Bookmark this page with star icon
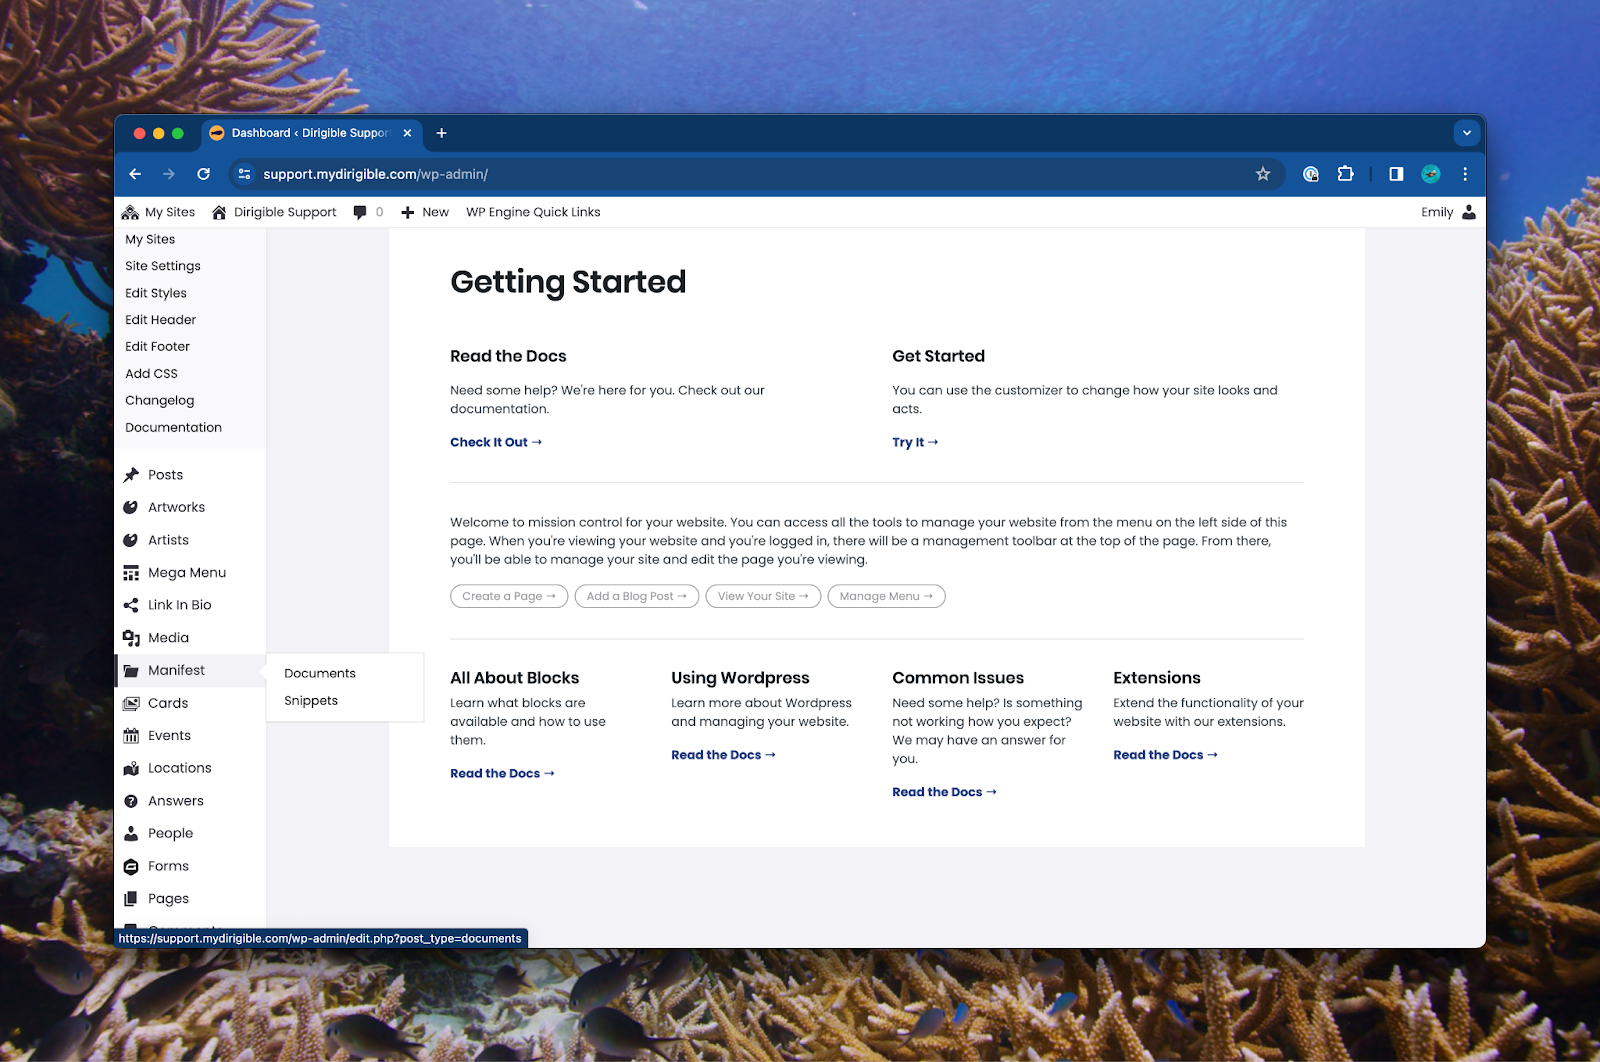1600x1062 pixels. (x=1263, y=174)
